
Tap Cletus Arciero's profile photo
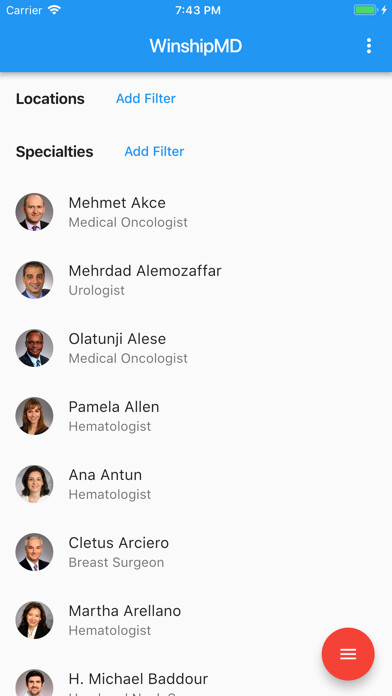point(34,552)
